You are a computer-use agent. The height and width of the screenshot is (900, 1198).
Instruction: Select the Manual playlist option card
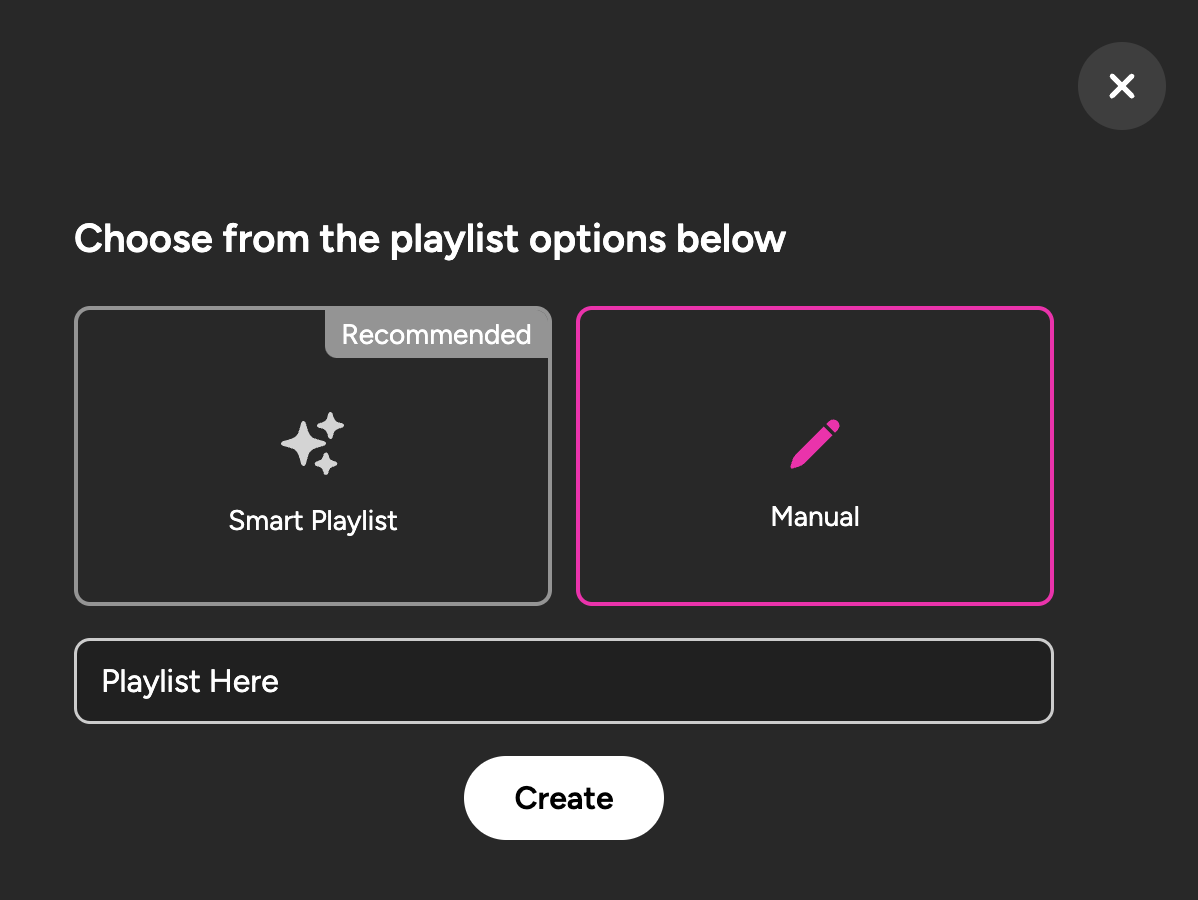pos(814,455)
